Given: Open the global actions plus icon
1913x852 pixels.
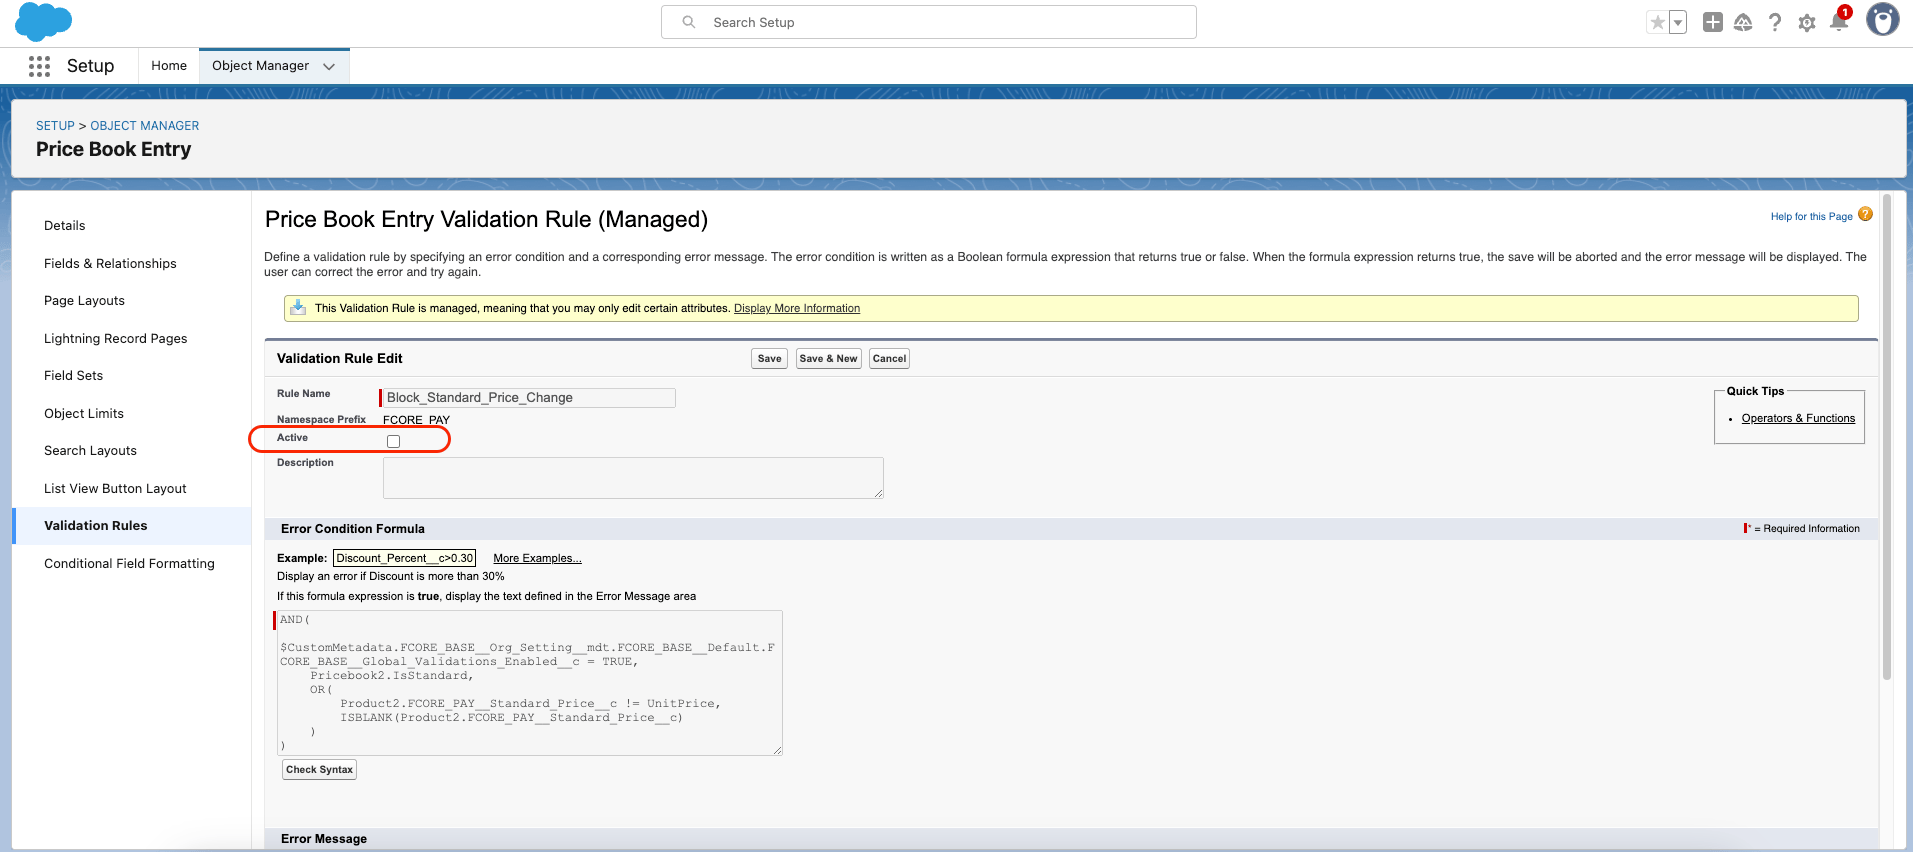Looking at the screenshot, I should 1713,22.
